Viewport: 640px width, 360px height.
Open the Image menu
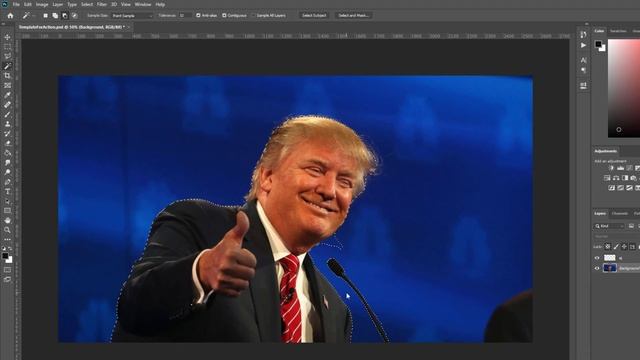pyautogui.click(x=42, y=4)
